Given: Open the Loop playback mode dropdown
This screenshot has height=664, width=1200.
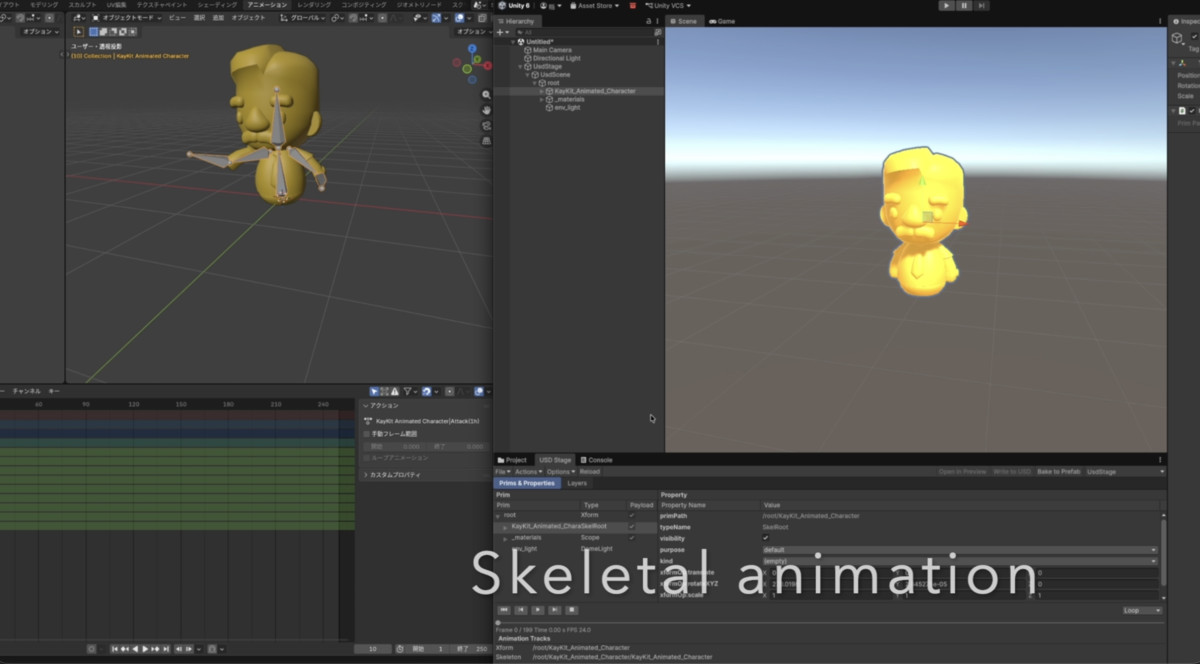Looking at the screenshot, I should (x=1143, y=610).
